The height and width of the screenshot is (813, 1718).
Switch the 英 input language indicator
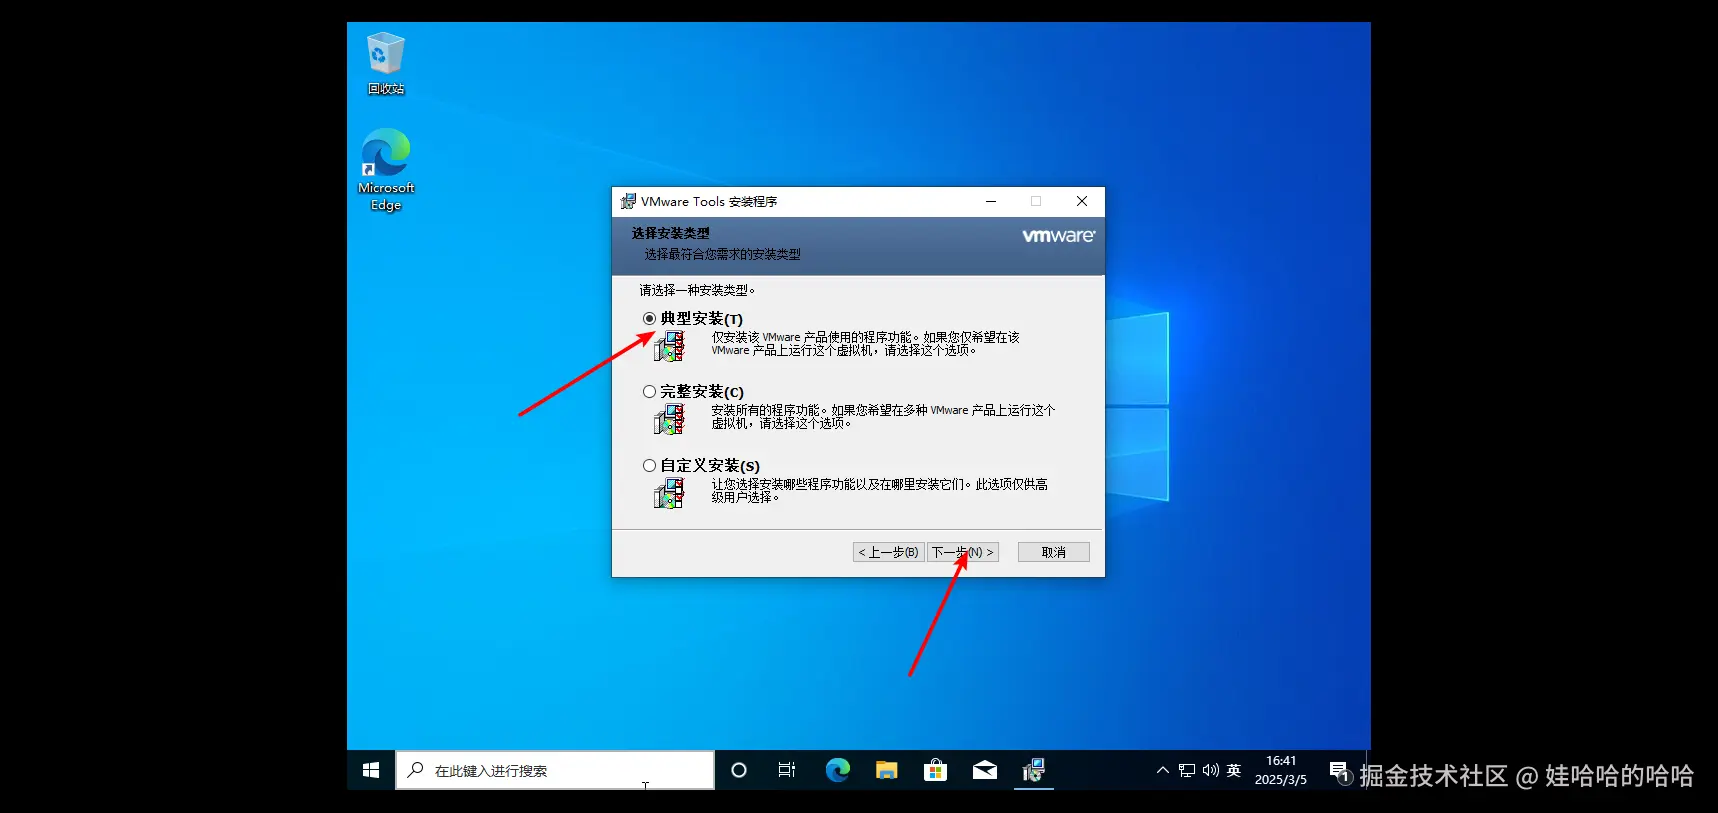point(1234,770)
